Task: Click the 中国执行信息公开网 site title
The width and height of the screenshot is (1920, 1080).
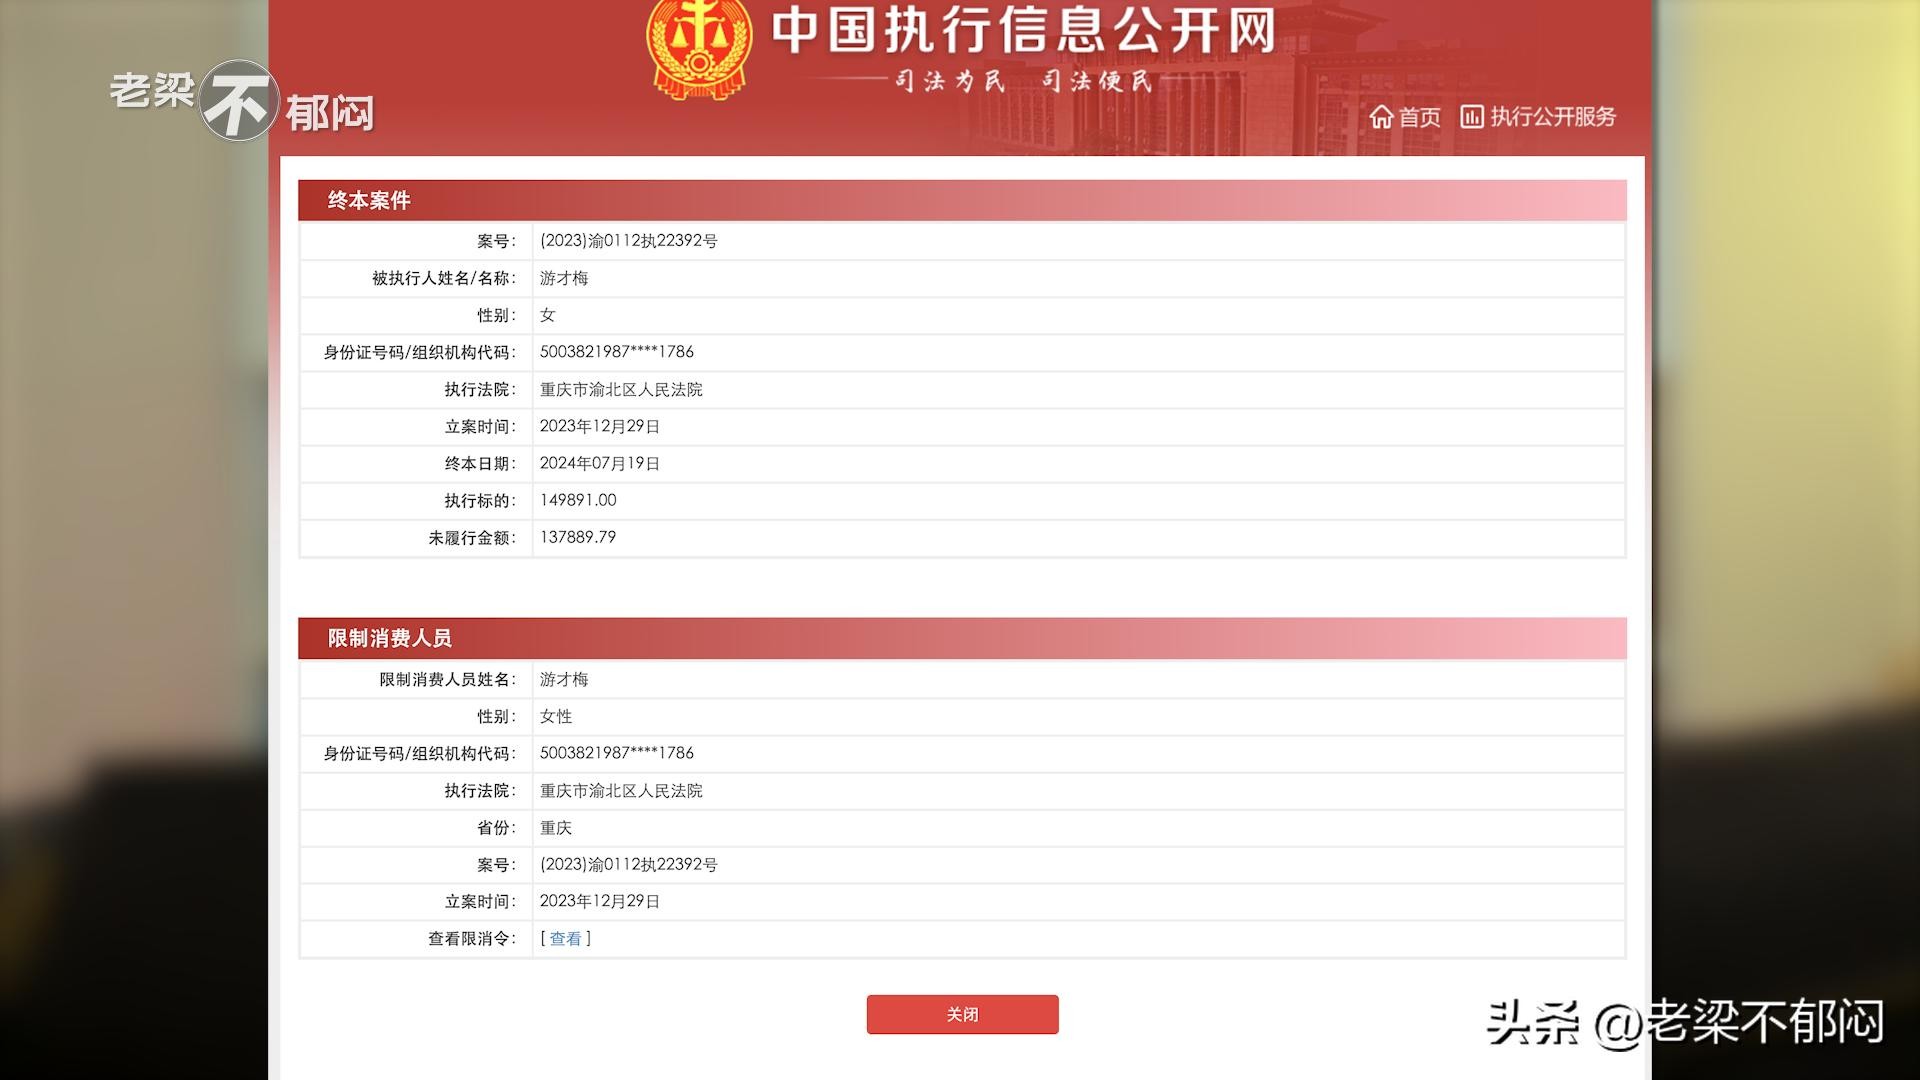Action: coord(1022,30)
